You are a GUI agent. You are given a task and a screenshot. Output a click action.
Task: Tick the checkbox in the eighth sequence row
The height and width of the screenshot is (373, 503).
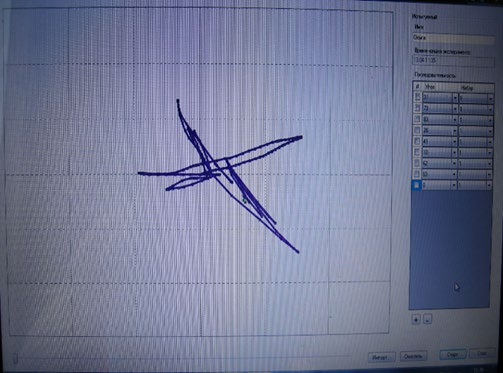(x=417, y=174)
